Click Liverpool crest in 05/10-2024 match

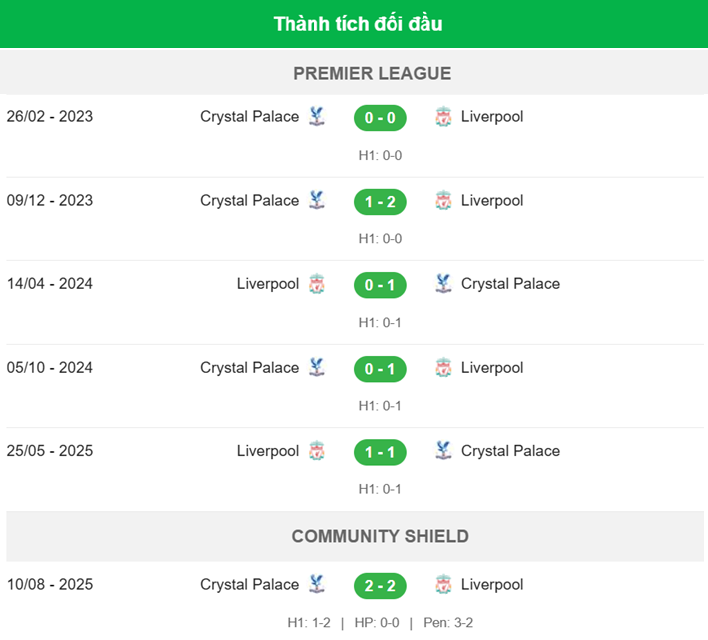click(443, 368)
